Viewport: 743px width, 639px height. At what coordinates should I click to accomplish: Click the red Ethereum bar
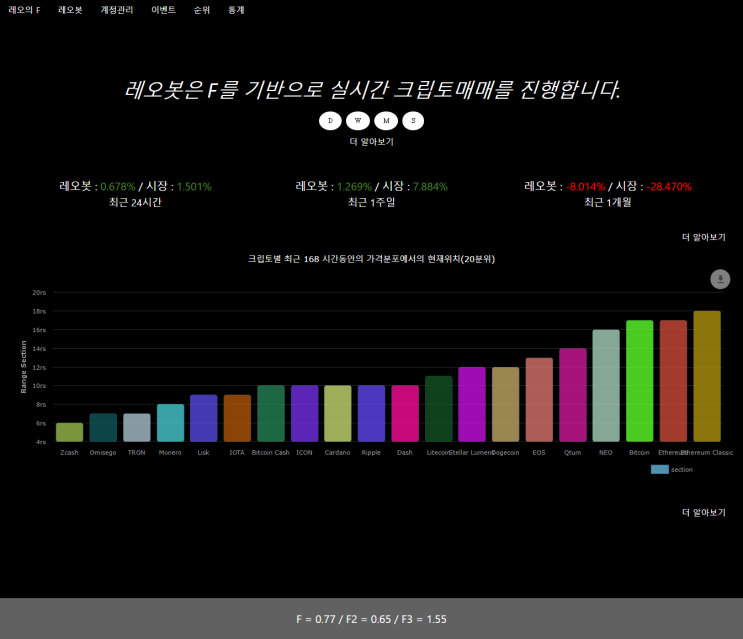click(x=673, y=381)
